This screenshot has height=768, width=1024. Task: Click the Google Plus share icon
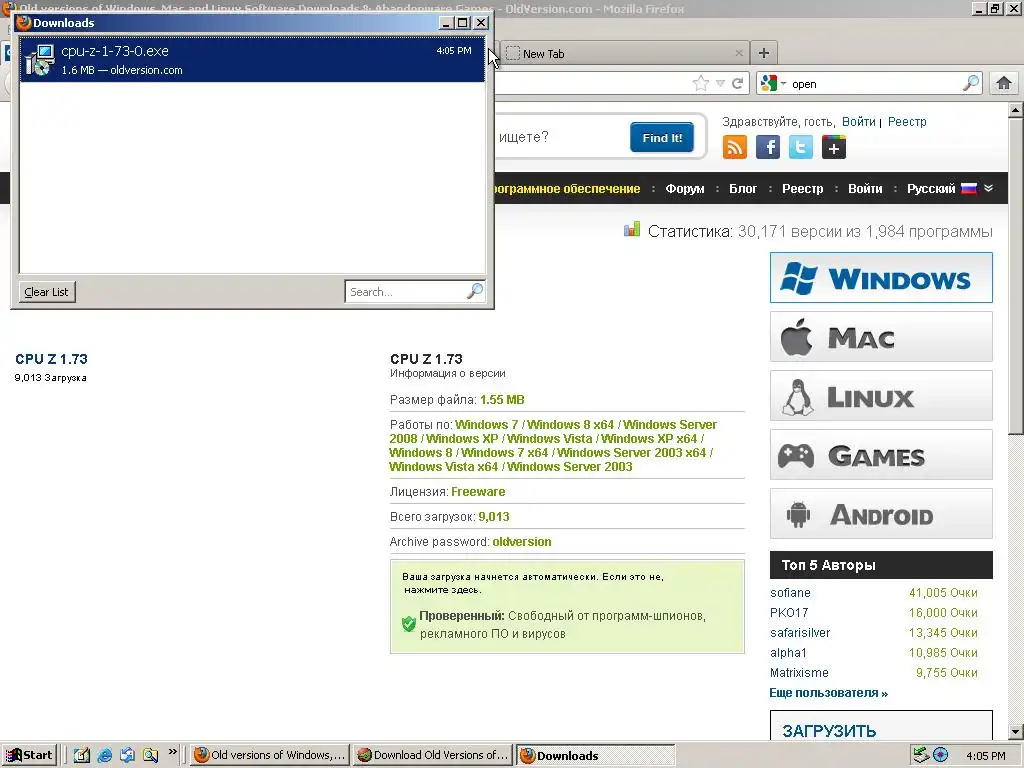pyautogui.click(x=833, y=147)
